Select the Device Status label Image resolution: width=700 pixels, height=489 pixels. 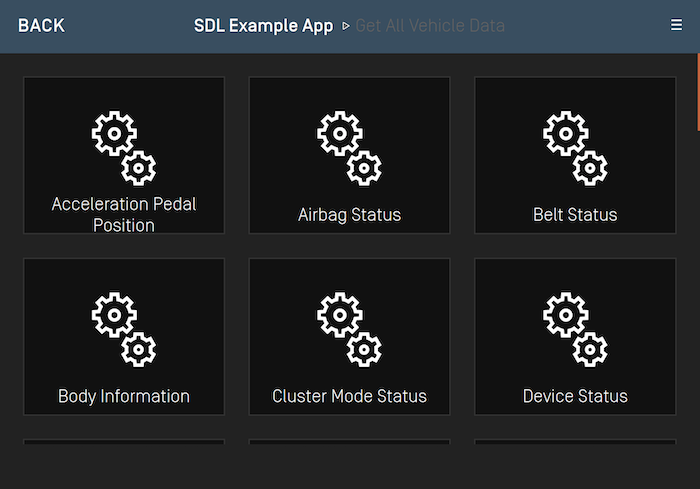point(575,396)
